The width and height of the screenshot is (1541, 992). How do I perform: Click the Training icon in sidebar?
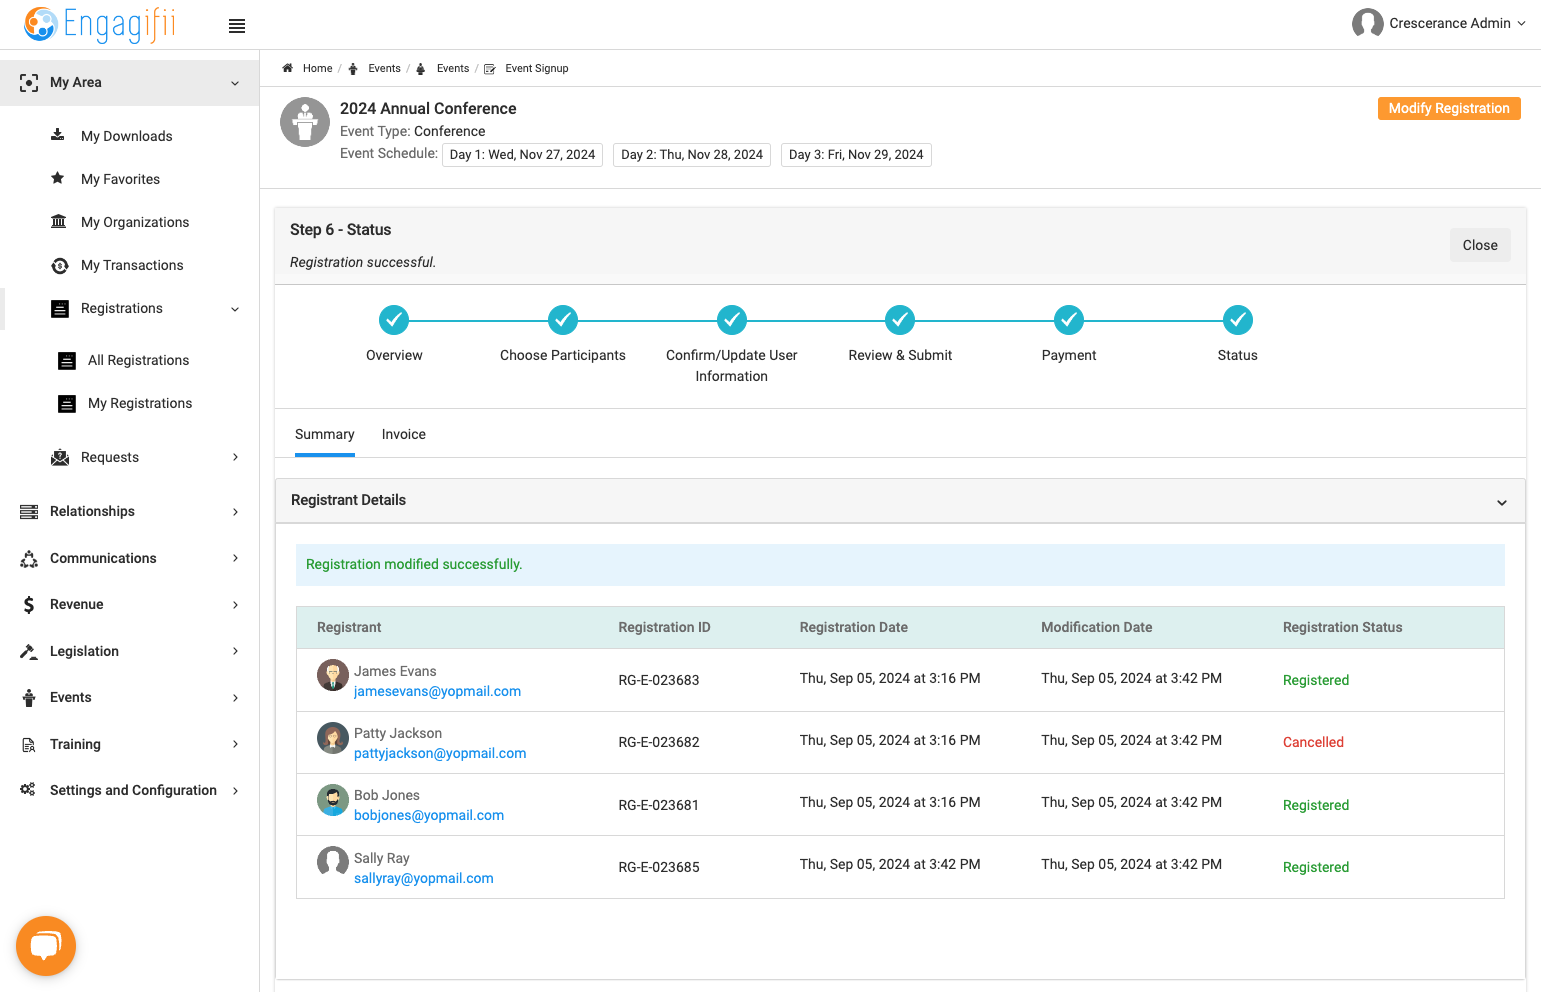(29, 744)
